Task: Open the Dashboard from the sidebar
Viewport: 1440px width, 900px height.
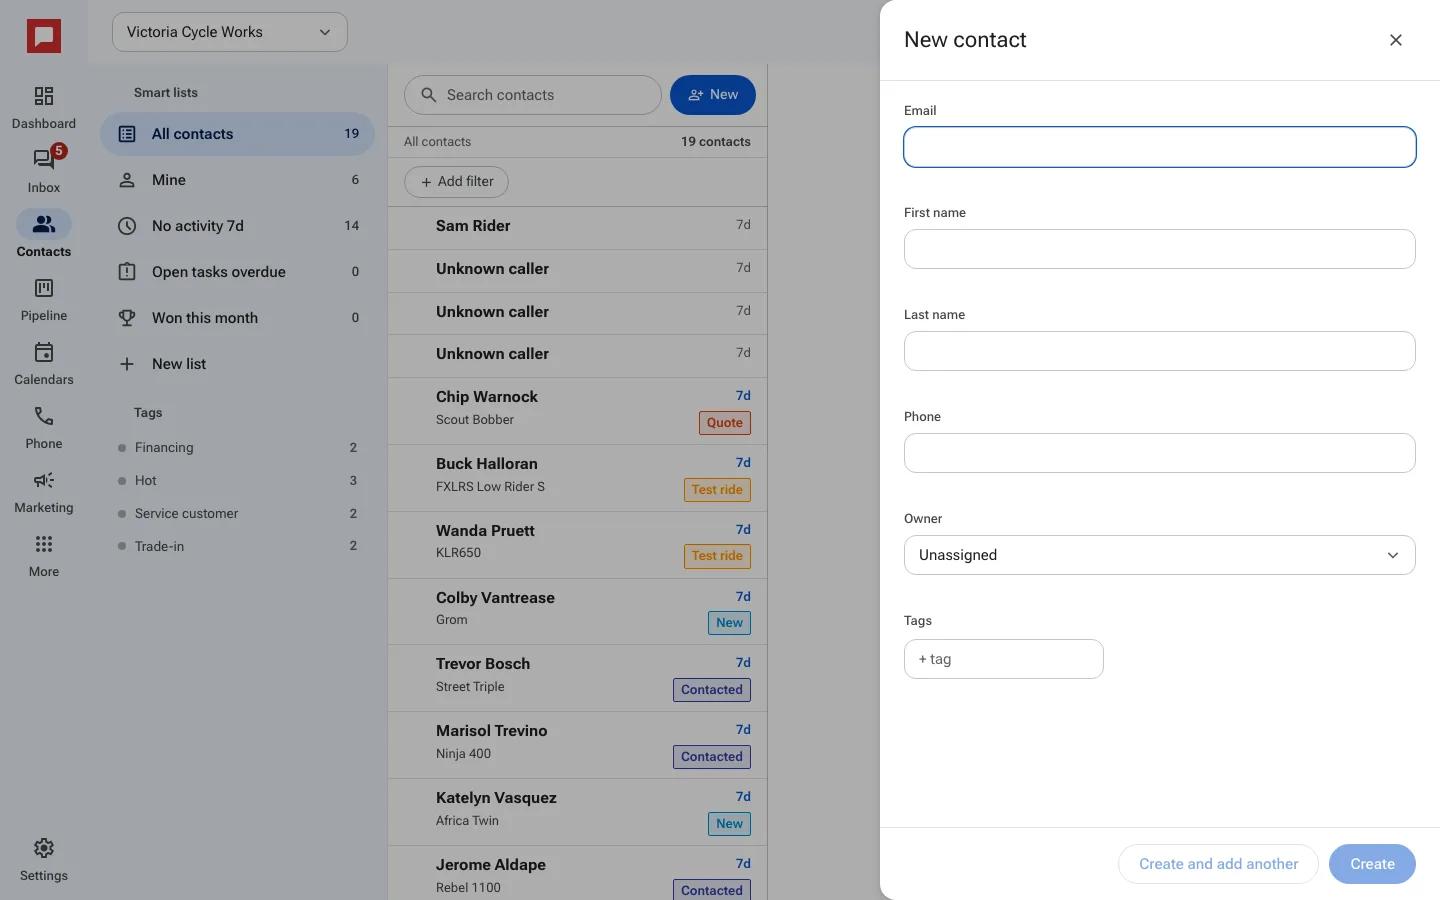Action: point(44,107)
